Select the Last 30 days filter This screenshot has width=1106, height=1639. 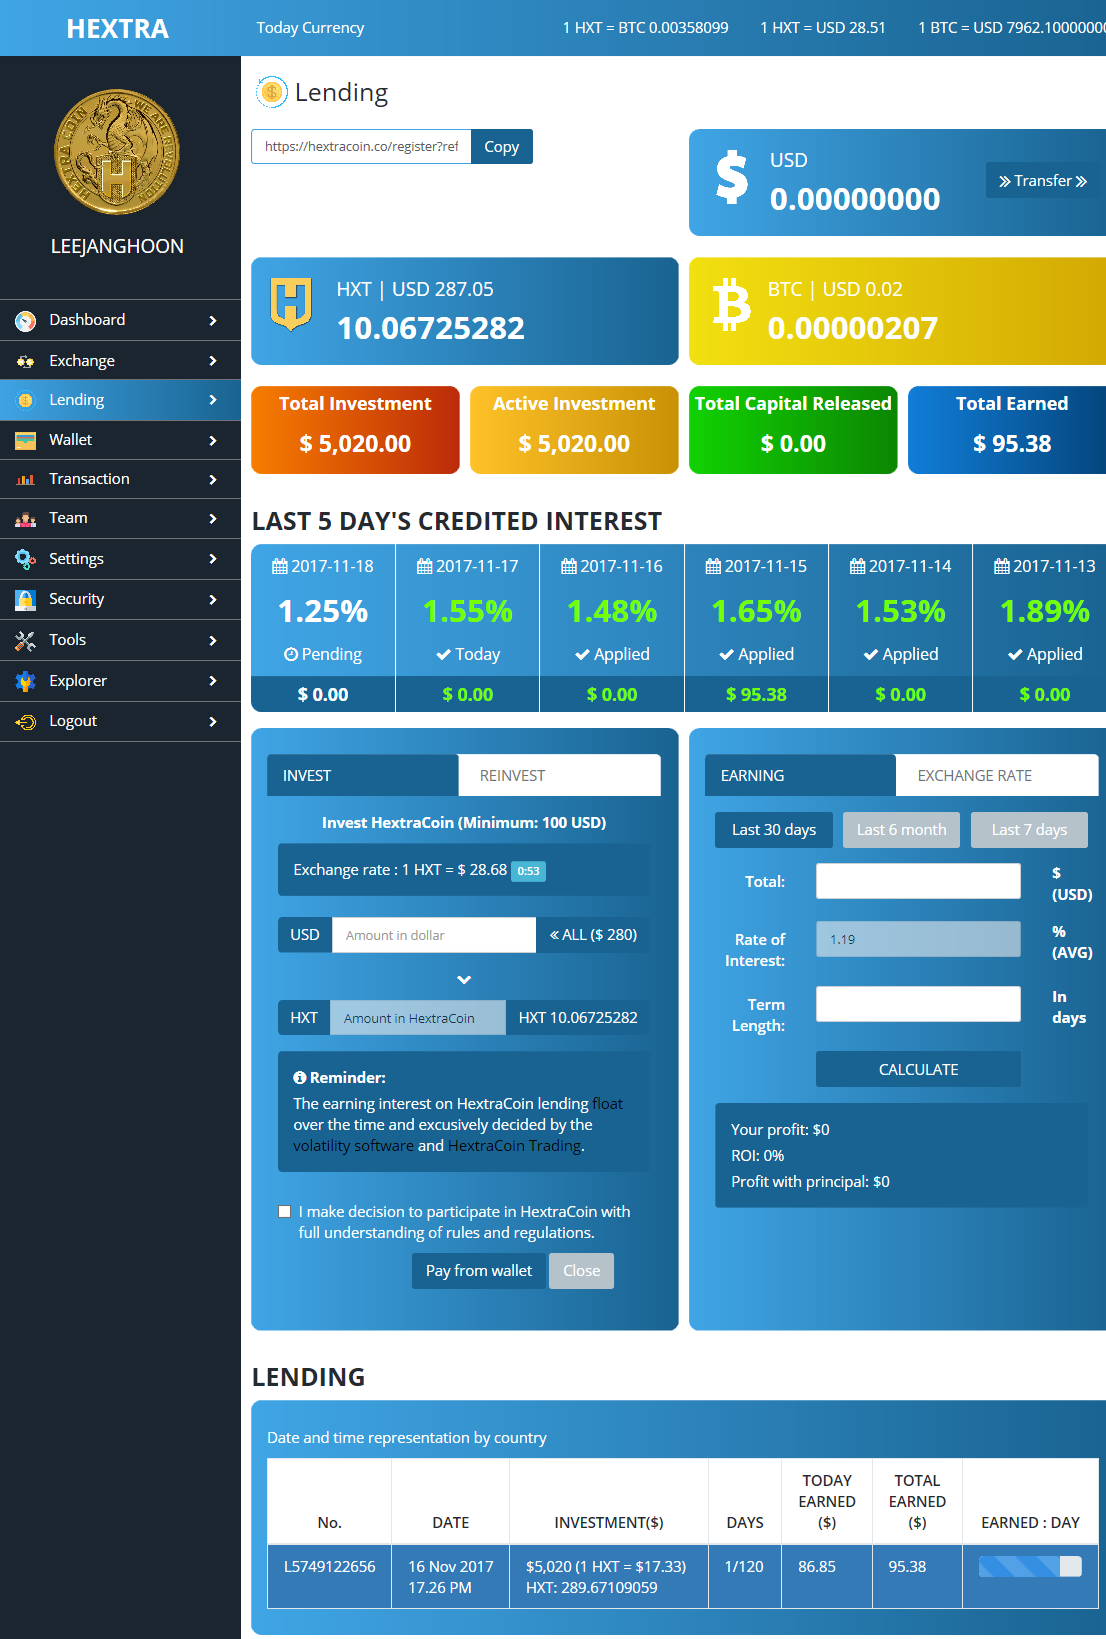pyautogui.click(x=774, y=830)
